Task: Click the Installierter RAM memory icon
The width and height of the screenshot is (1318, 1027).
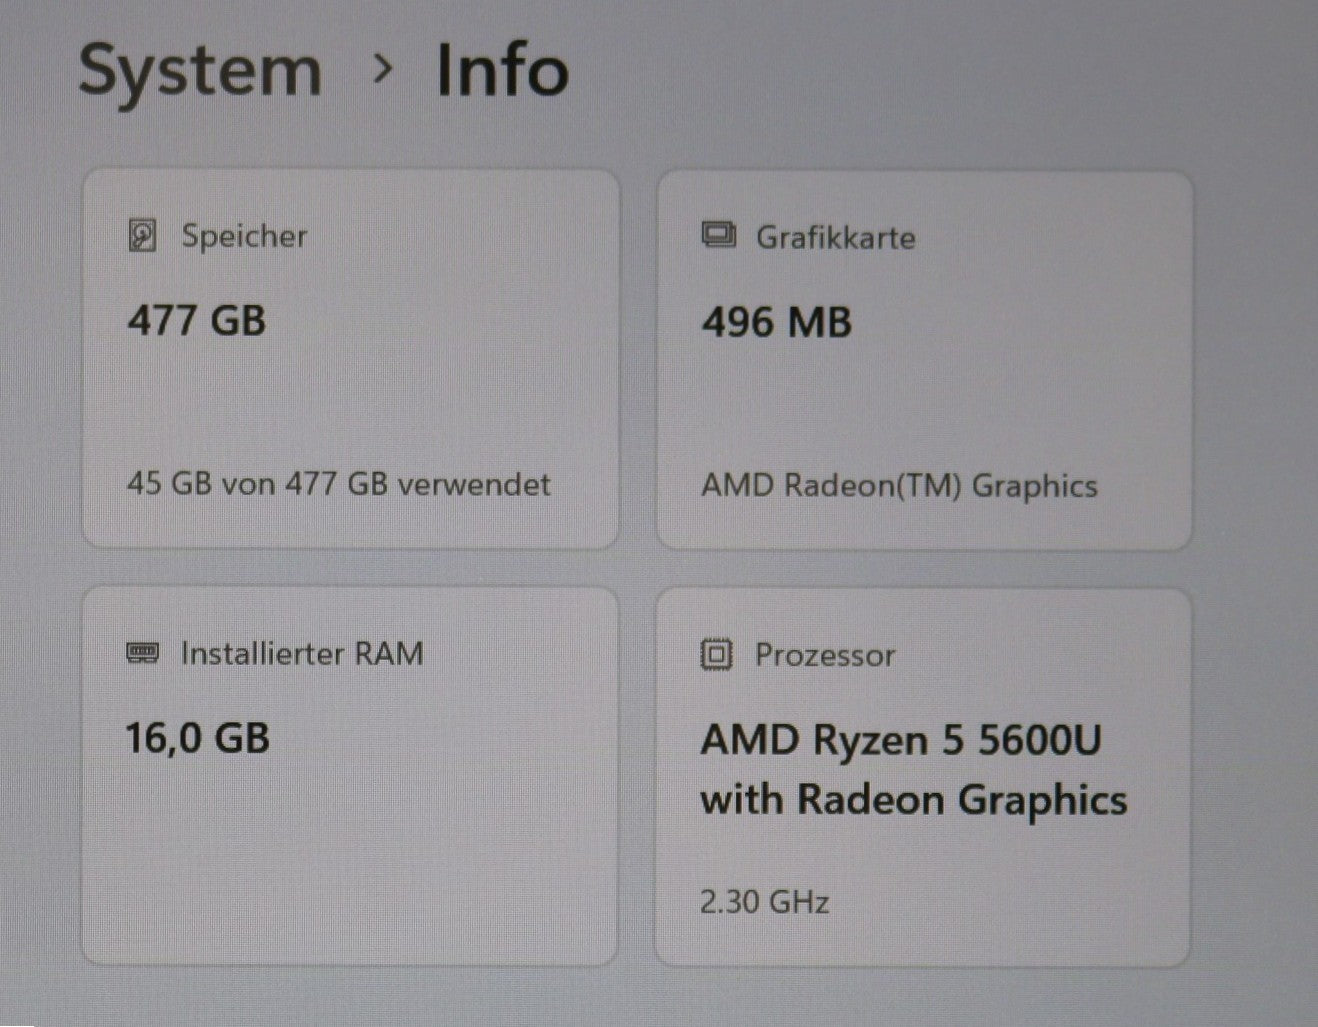Action: point(144,653)
